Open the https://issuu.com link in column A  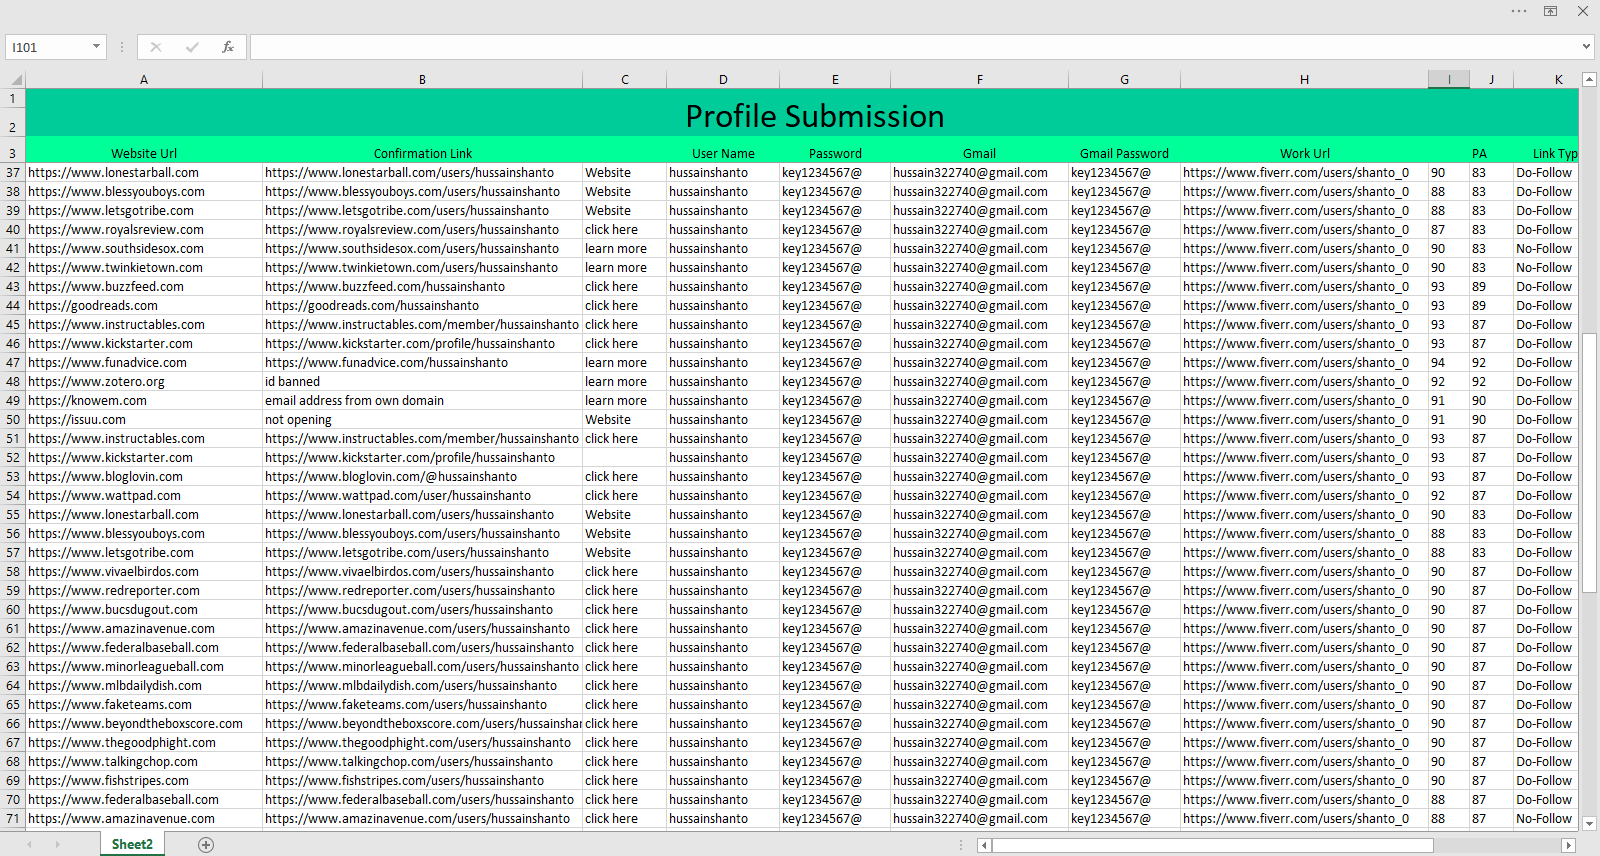pos(77,420)
